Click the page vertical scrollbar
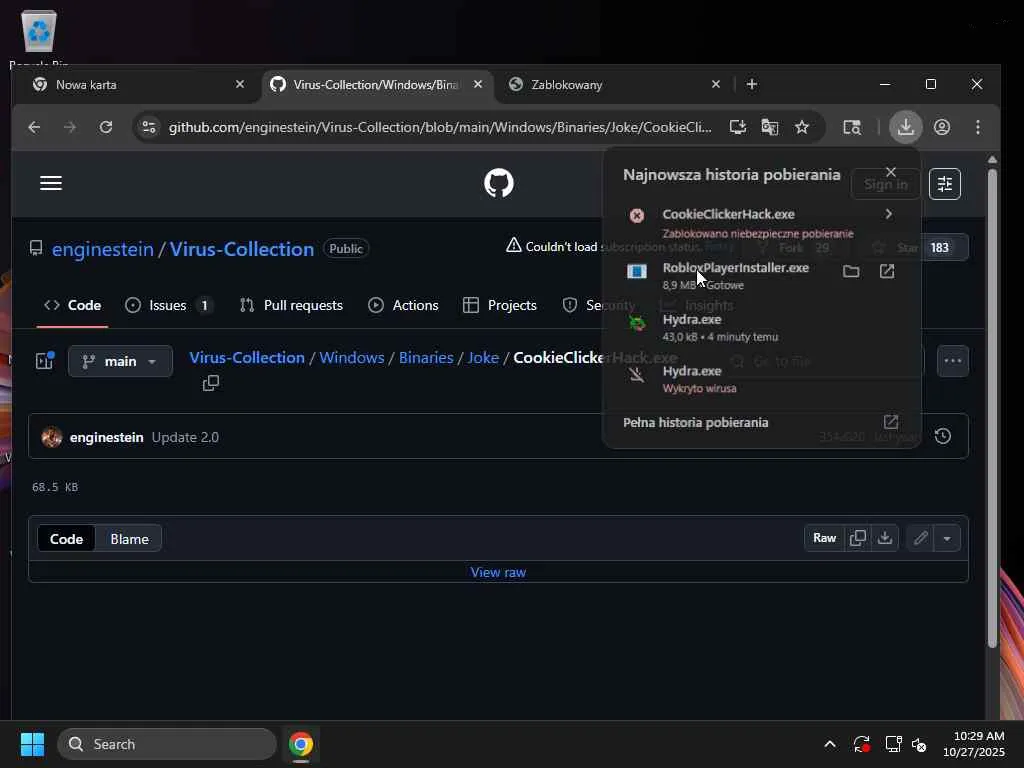Image resolution: width=1024 pixels, height=768 pixels. pos(992,408)
